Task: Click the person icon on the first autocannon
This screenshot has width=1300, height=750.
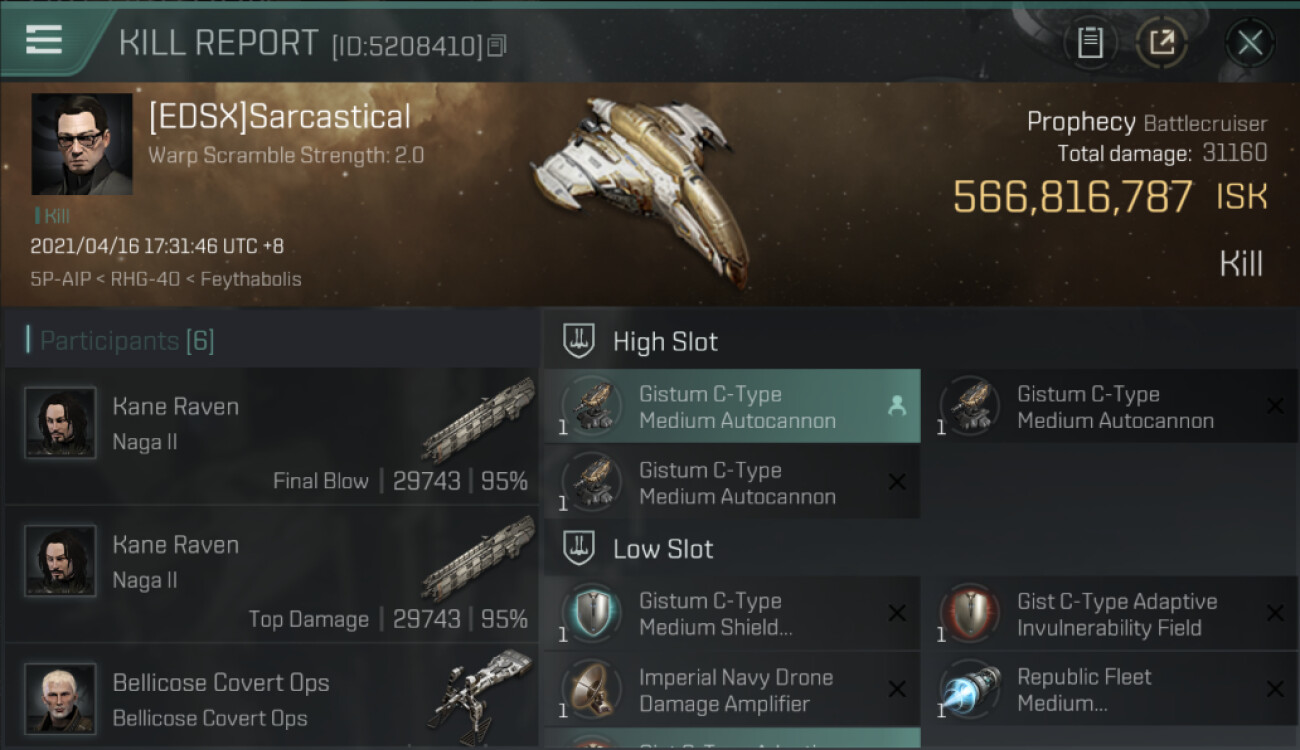Action: tap(897, 405)
